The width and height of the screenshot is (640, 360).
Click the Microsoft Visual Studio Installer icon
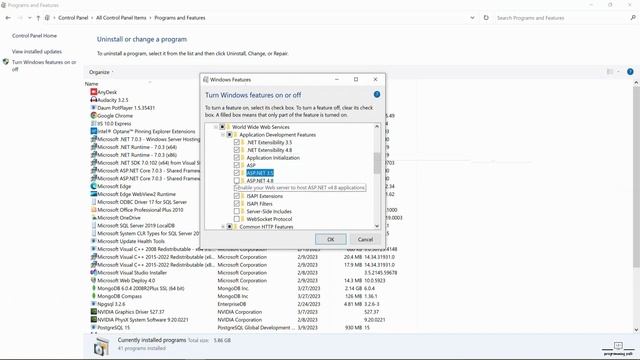click(93, 272)
